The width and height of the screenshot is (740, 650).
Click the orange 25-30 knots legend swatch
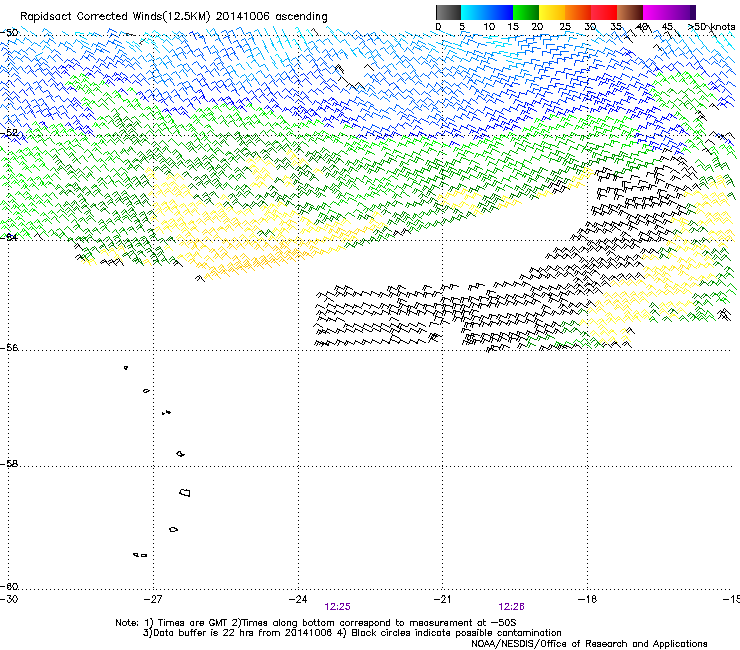[578, 12]
